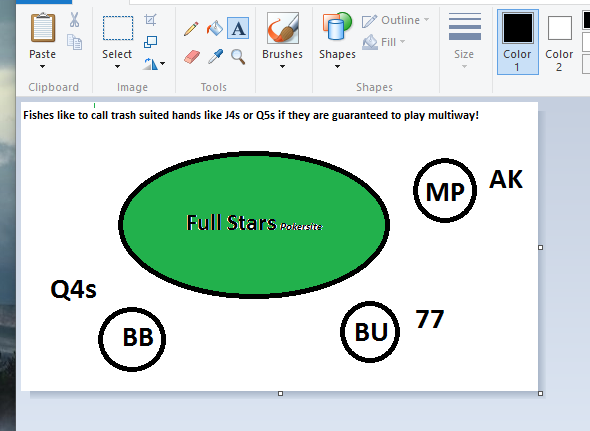
Task: Open the Shapes gallery dropdown
Action: point(338,67)
